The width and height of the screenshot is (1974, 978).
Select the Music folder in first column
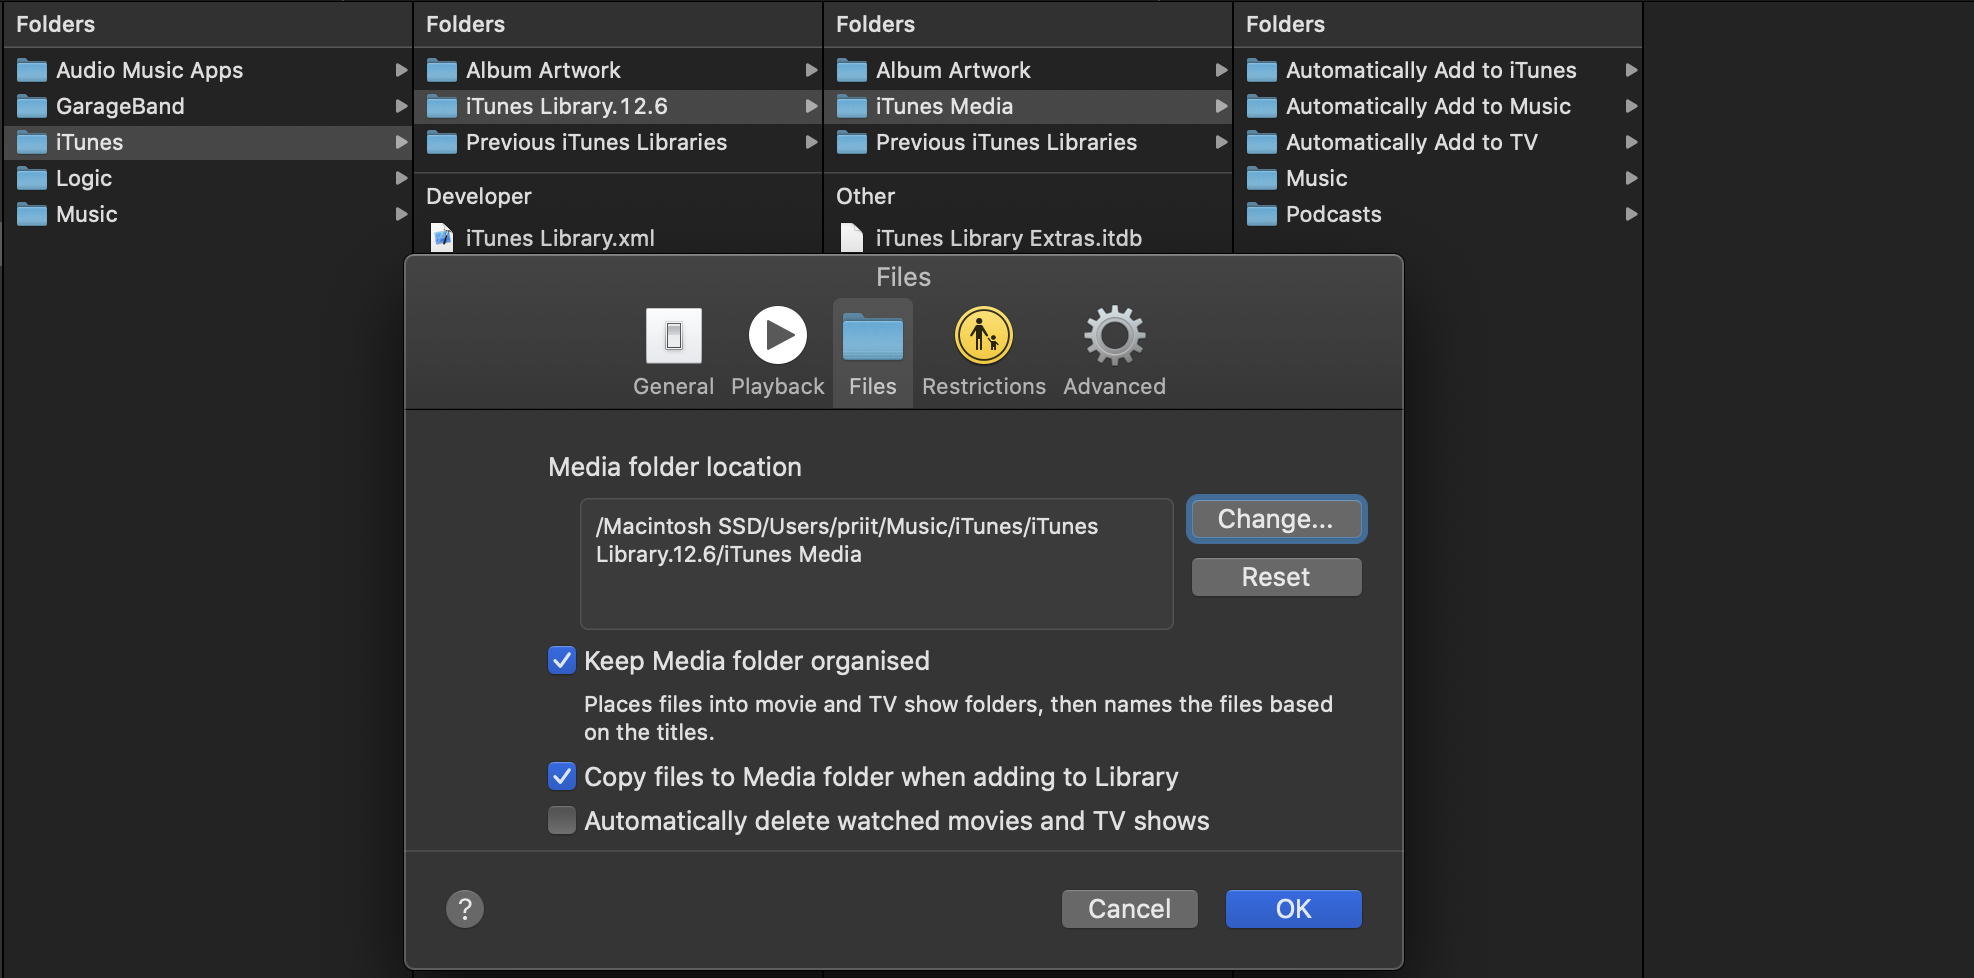click(207, 214)
